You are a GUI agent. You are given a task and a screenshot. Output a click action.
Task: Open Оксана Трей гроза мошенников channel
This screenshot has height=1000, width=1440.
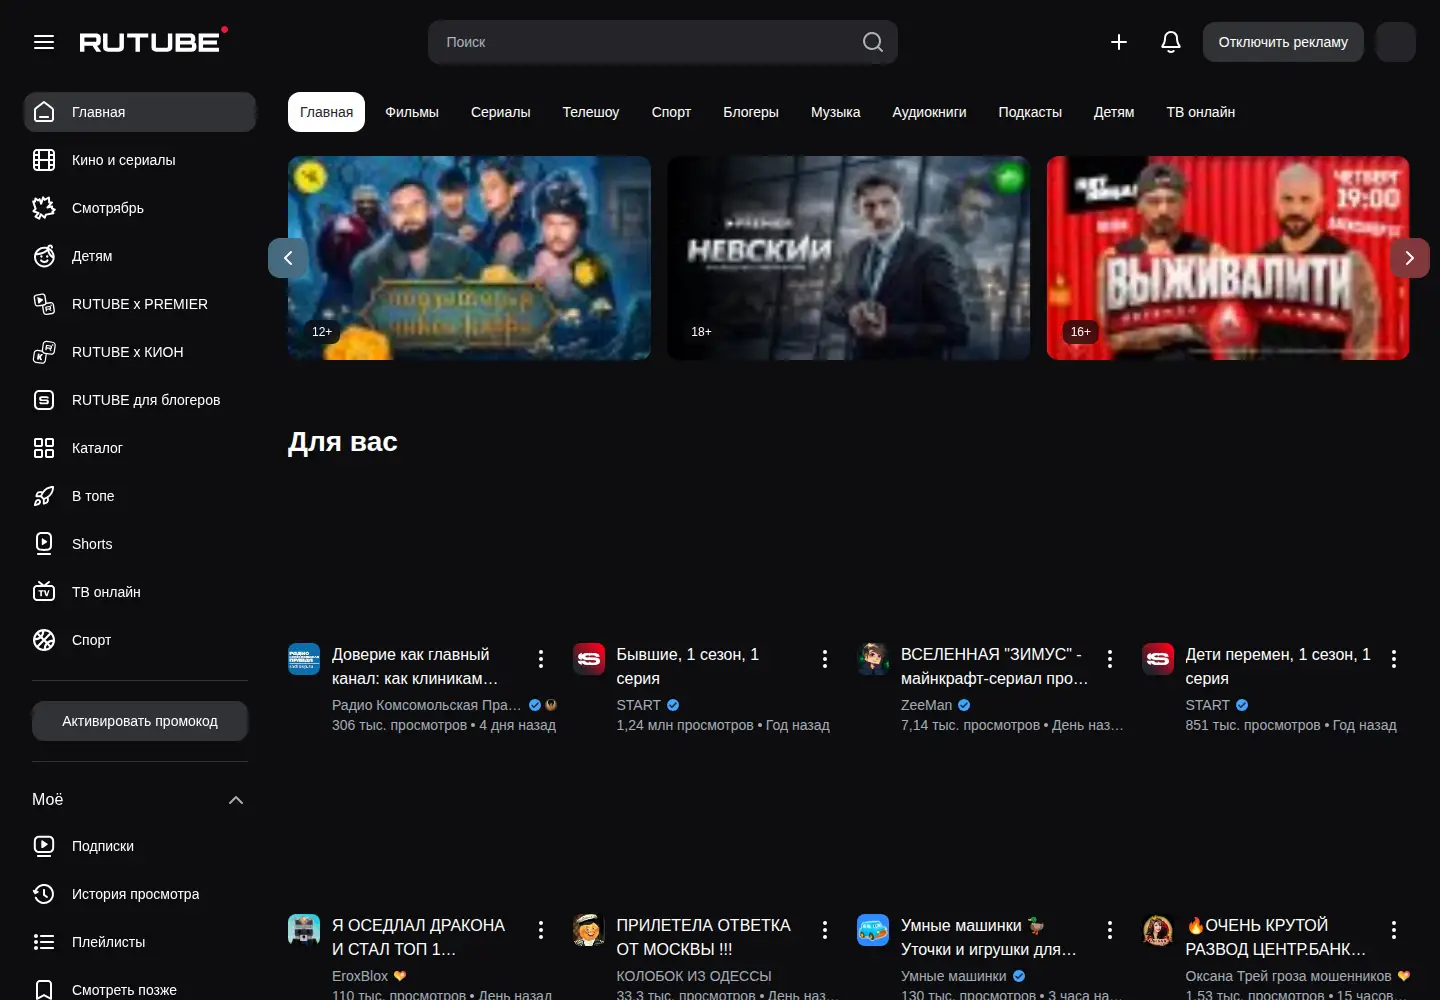(1288, 976)
